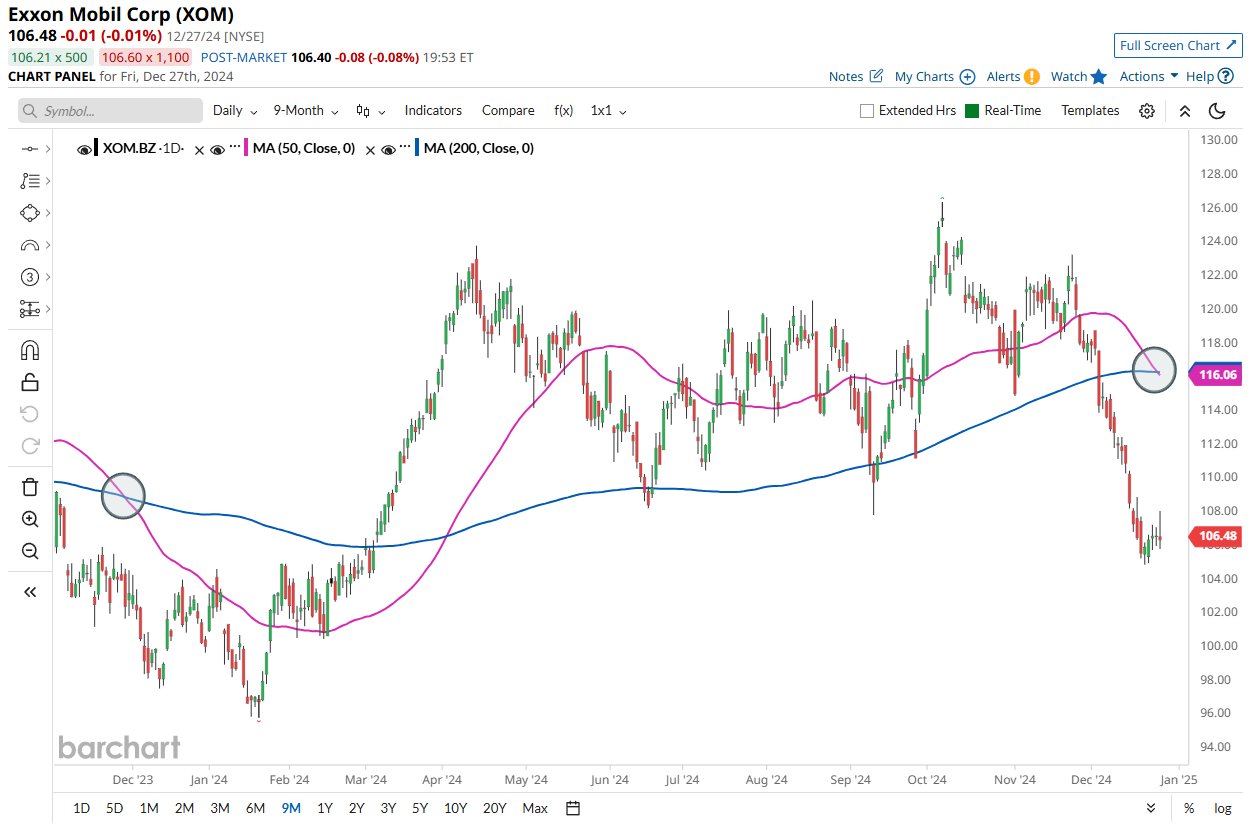Open the f(x) expressions menu

coord(563,111)
